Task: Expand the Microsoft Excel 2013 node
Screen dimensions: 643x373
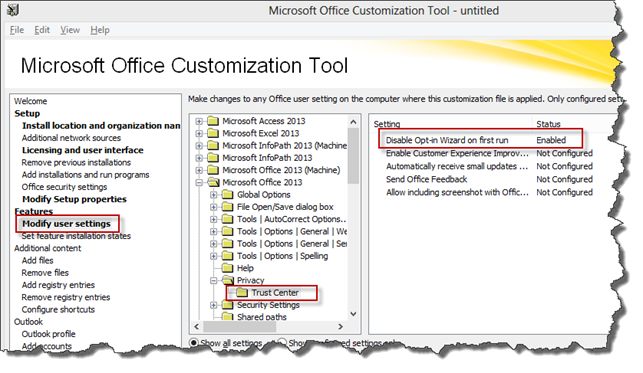Action: pos(199,134)
